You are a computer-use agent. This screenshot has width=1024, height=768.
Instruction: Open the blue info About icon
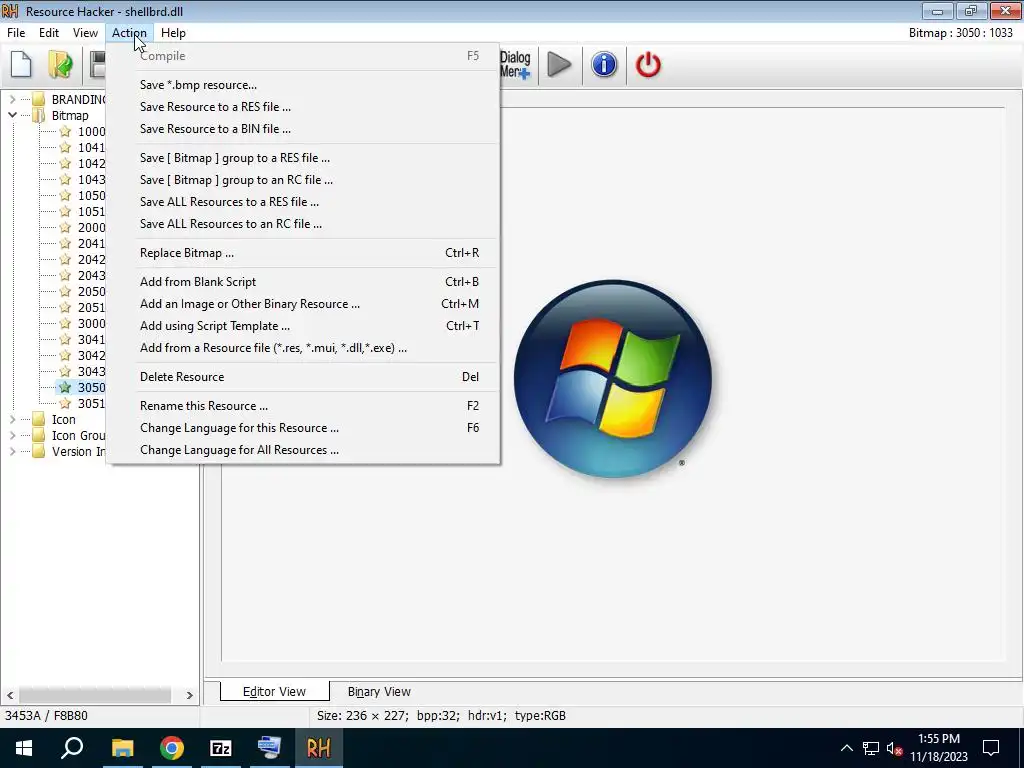point(604,65)
